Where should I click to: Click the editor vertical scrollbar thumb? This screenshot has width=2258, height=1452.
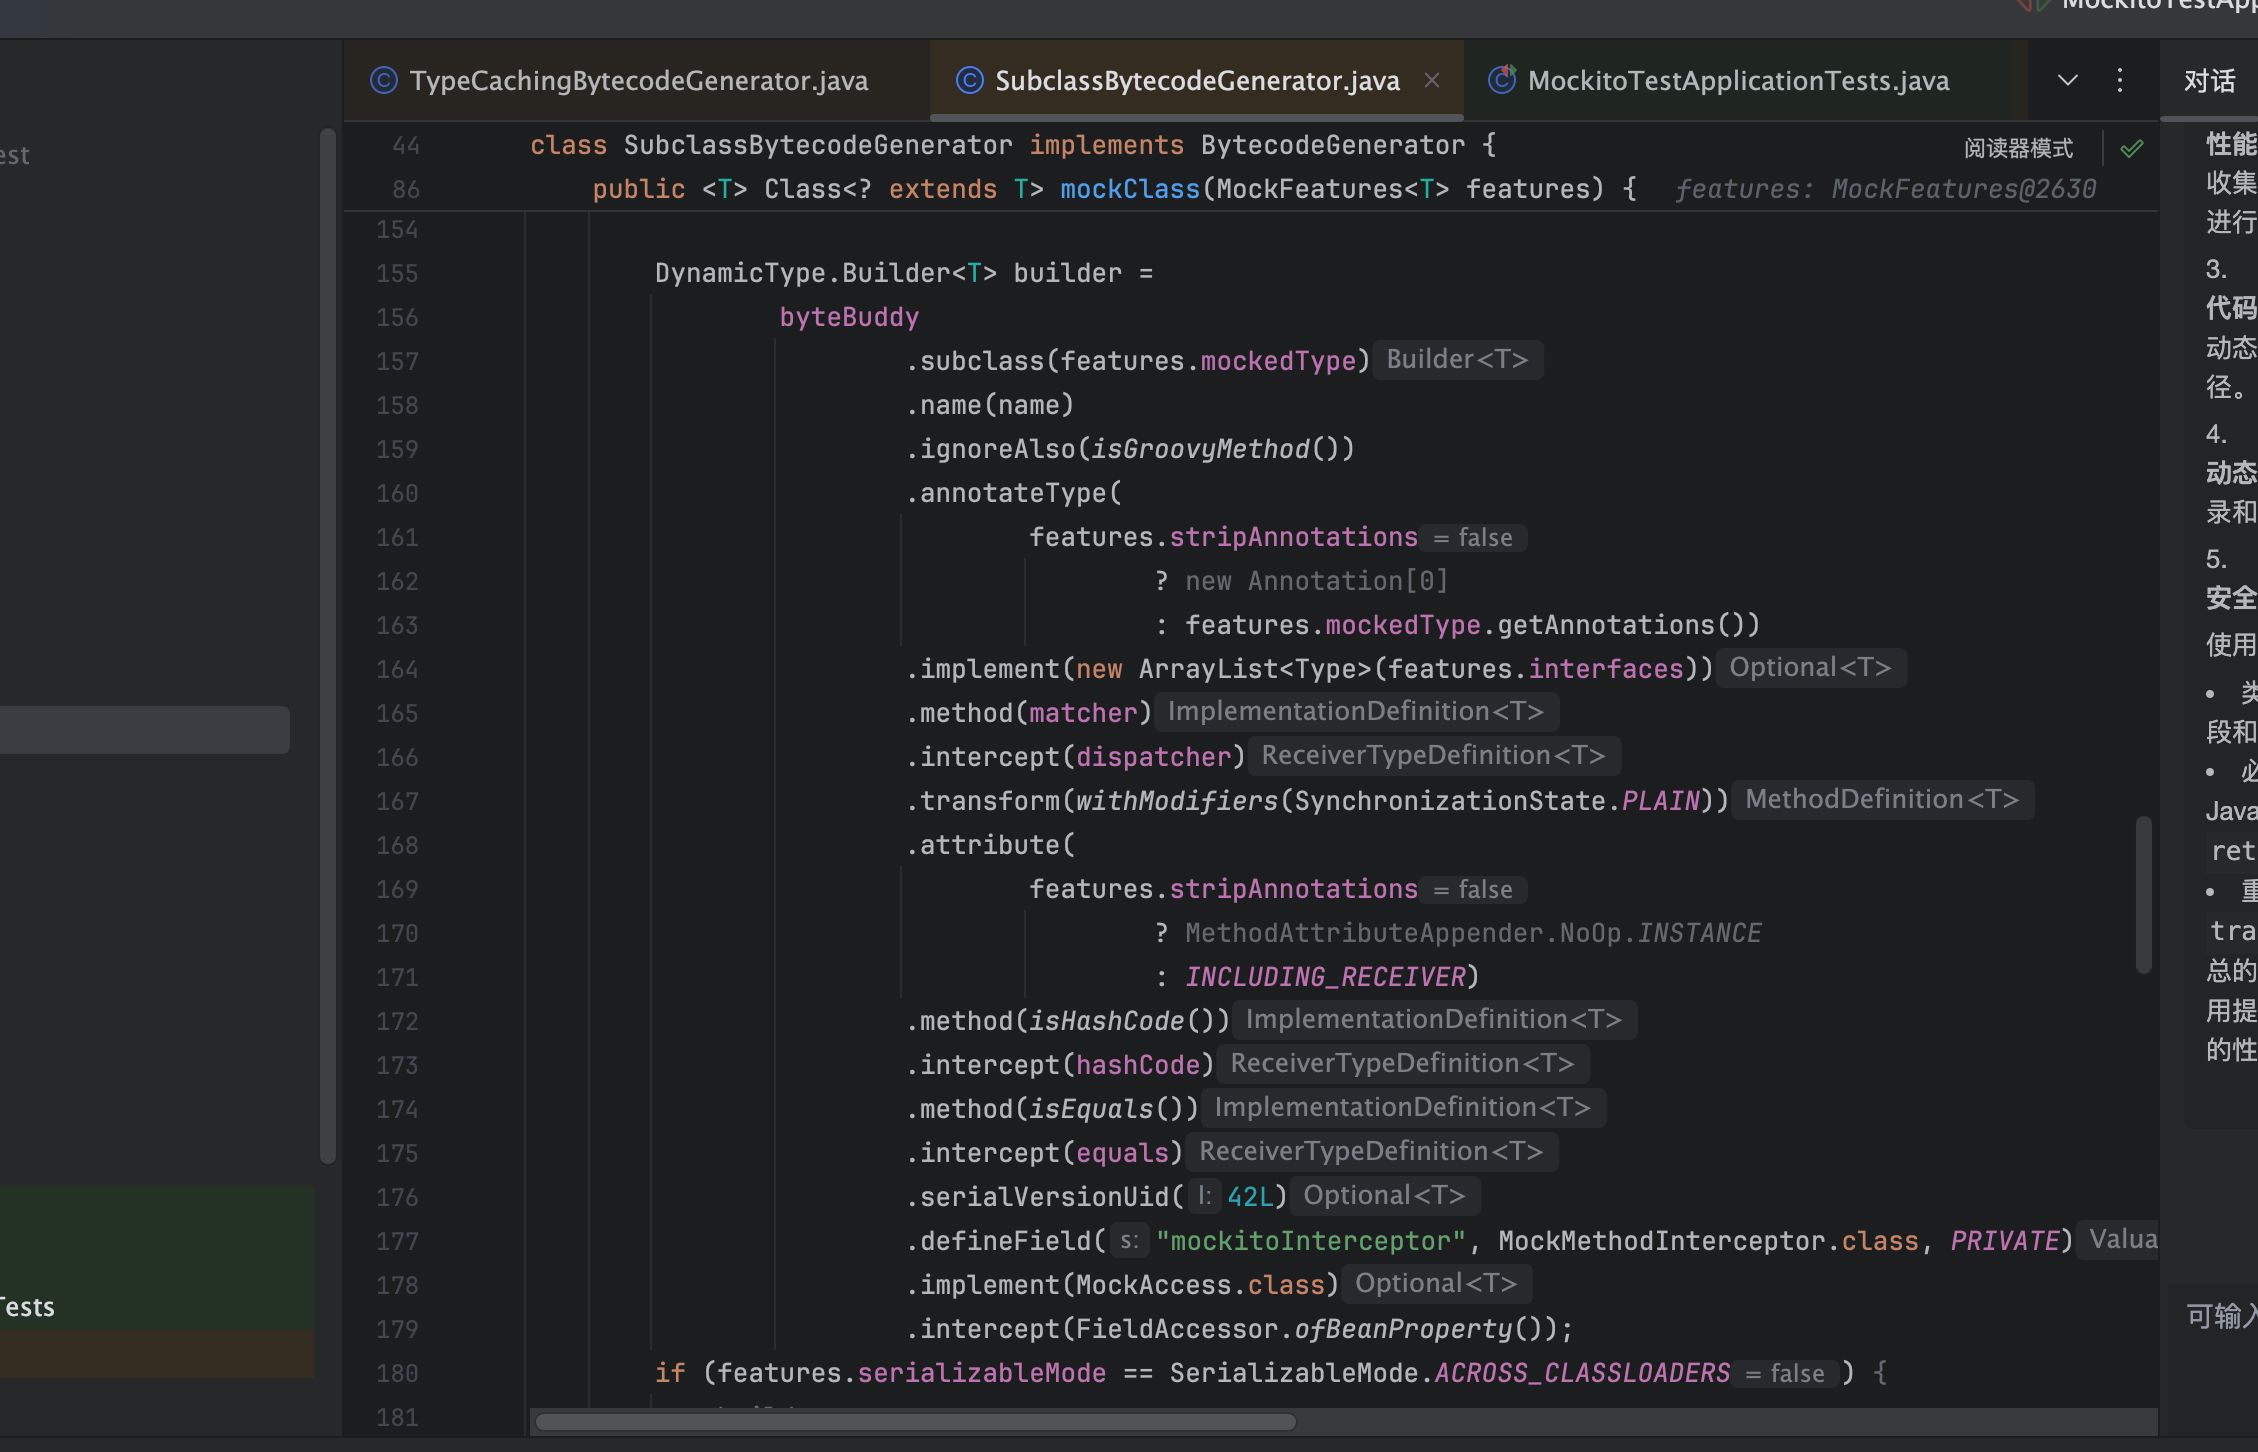coord(2143,894)
